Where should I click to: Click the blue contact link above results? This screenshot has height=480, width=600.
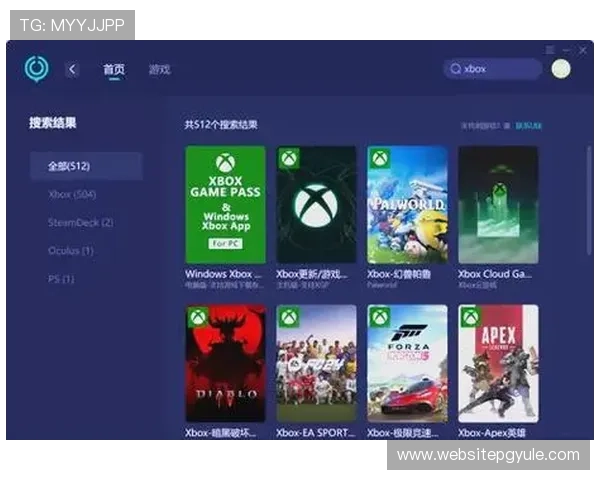[528, 126]
